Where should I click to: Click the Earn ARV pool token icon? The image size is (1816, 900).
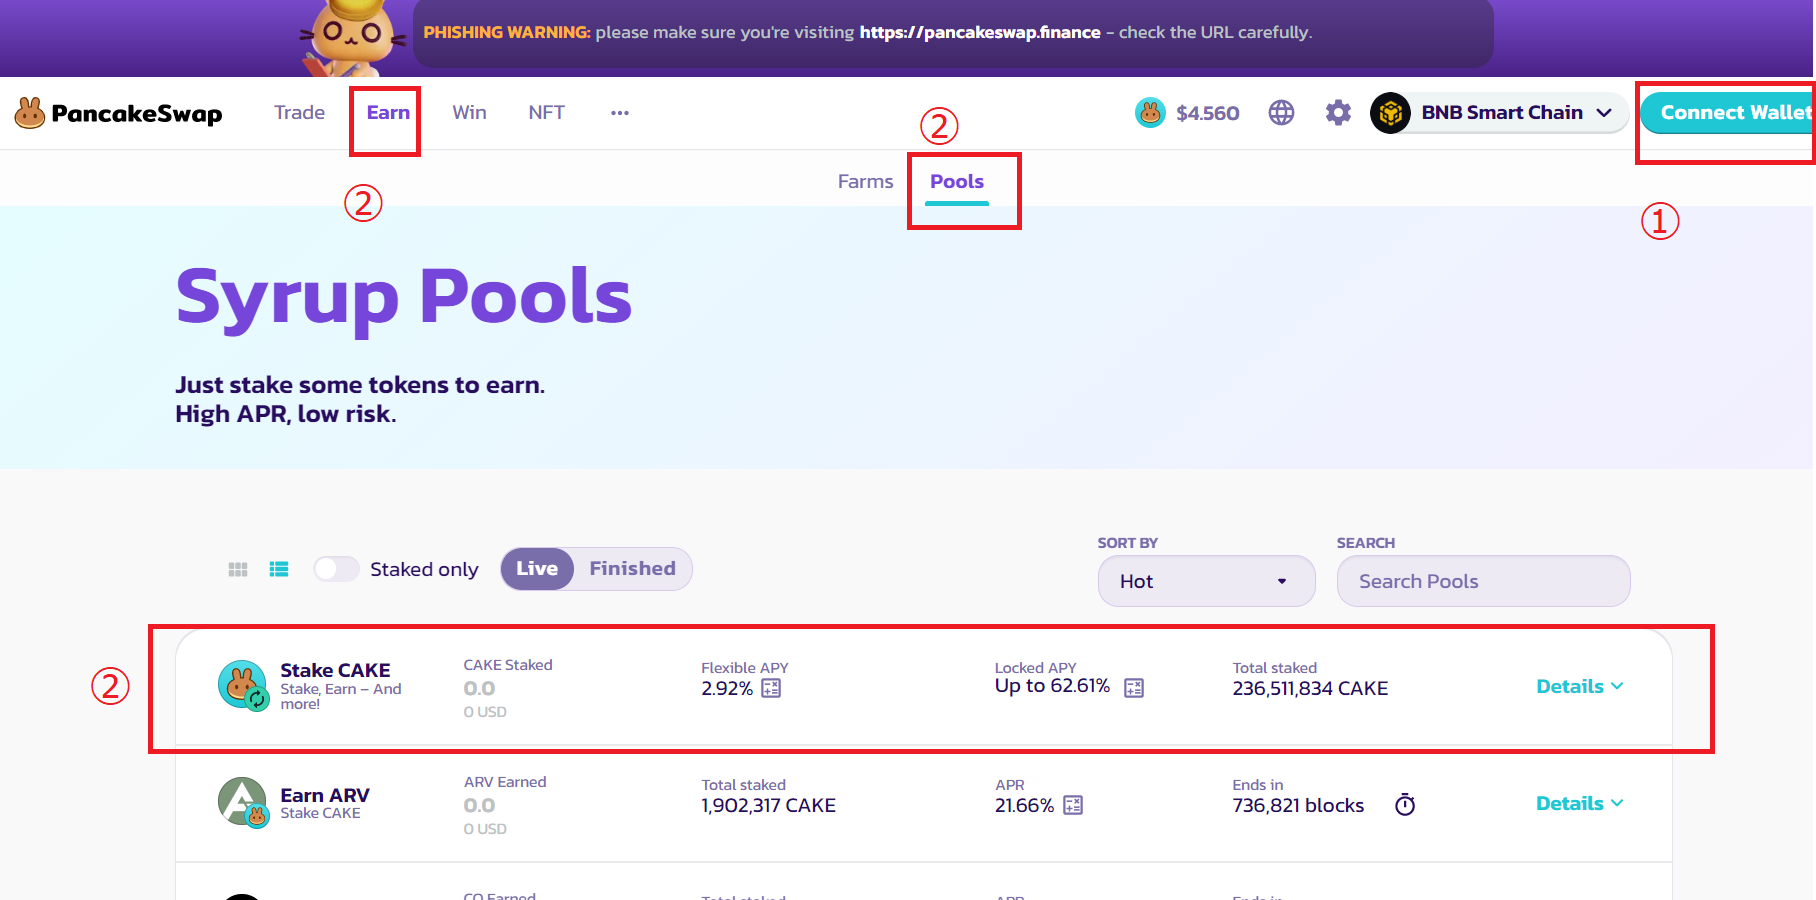pyautogui.click(x=243, y=803)
